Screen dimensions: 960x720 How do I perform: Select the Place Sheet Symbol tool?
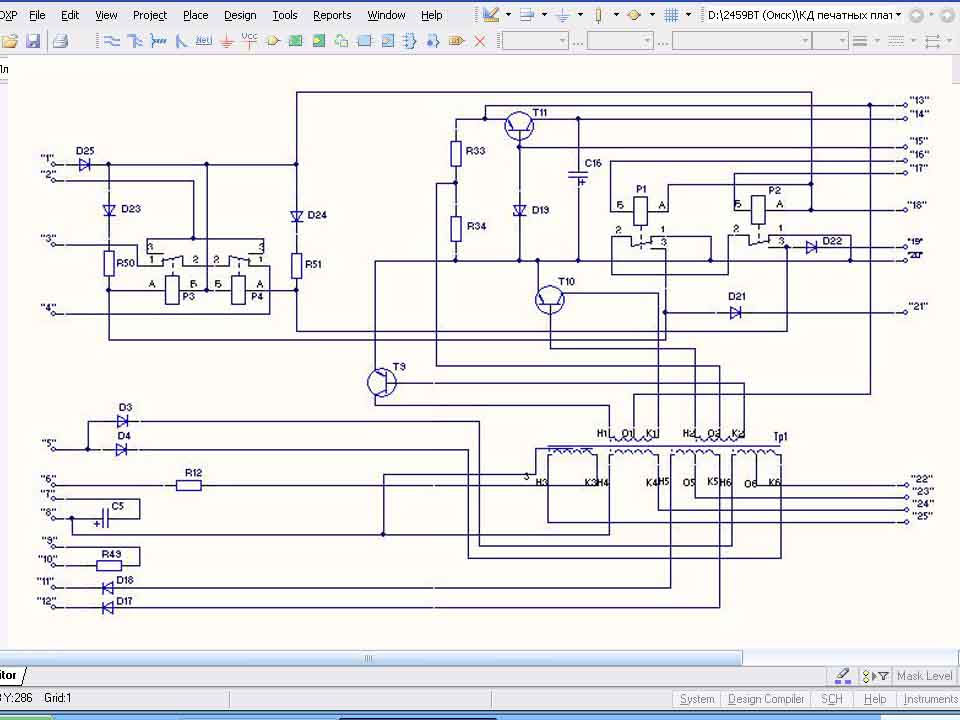[x=296, y=41]
